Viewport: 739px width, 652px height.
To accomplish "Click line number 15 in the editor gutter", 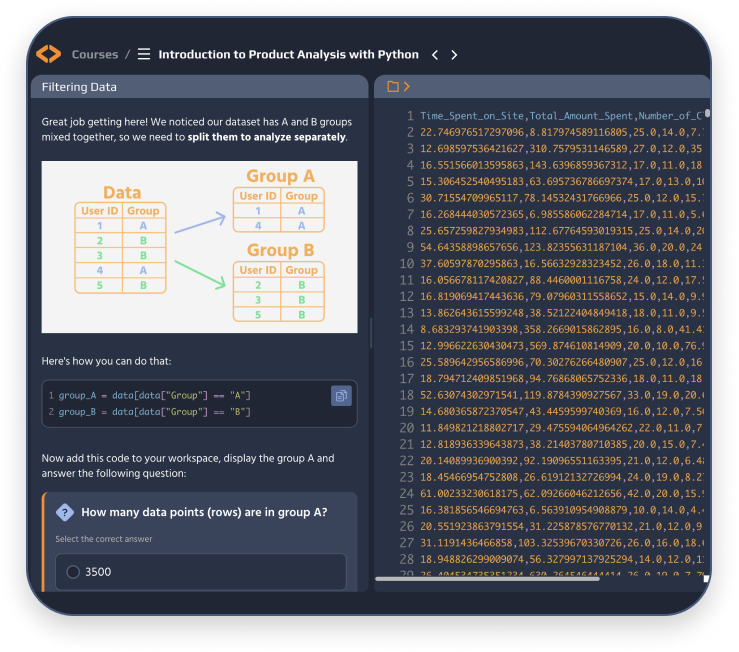I will pyautogui.click(x=408, y=345).
